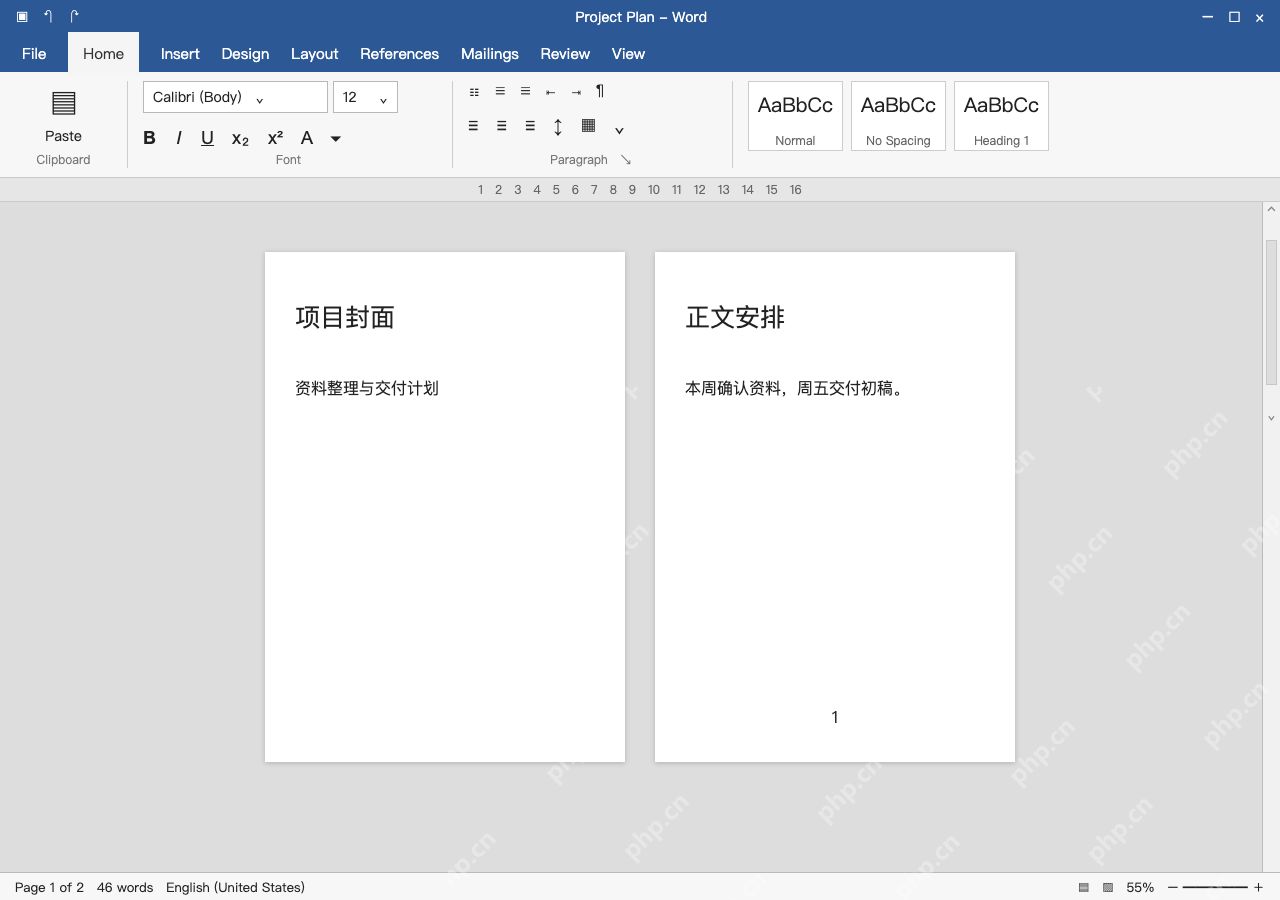Apply Italic formatting
Image resolution: width=1280 pixels, height=900 pixels.
179,138
